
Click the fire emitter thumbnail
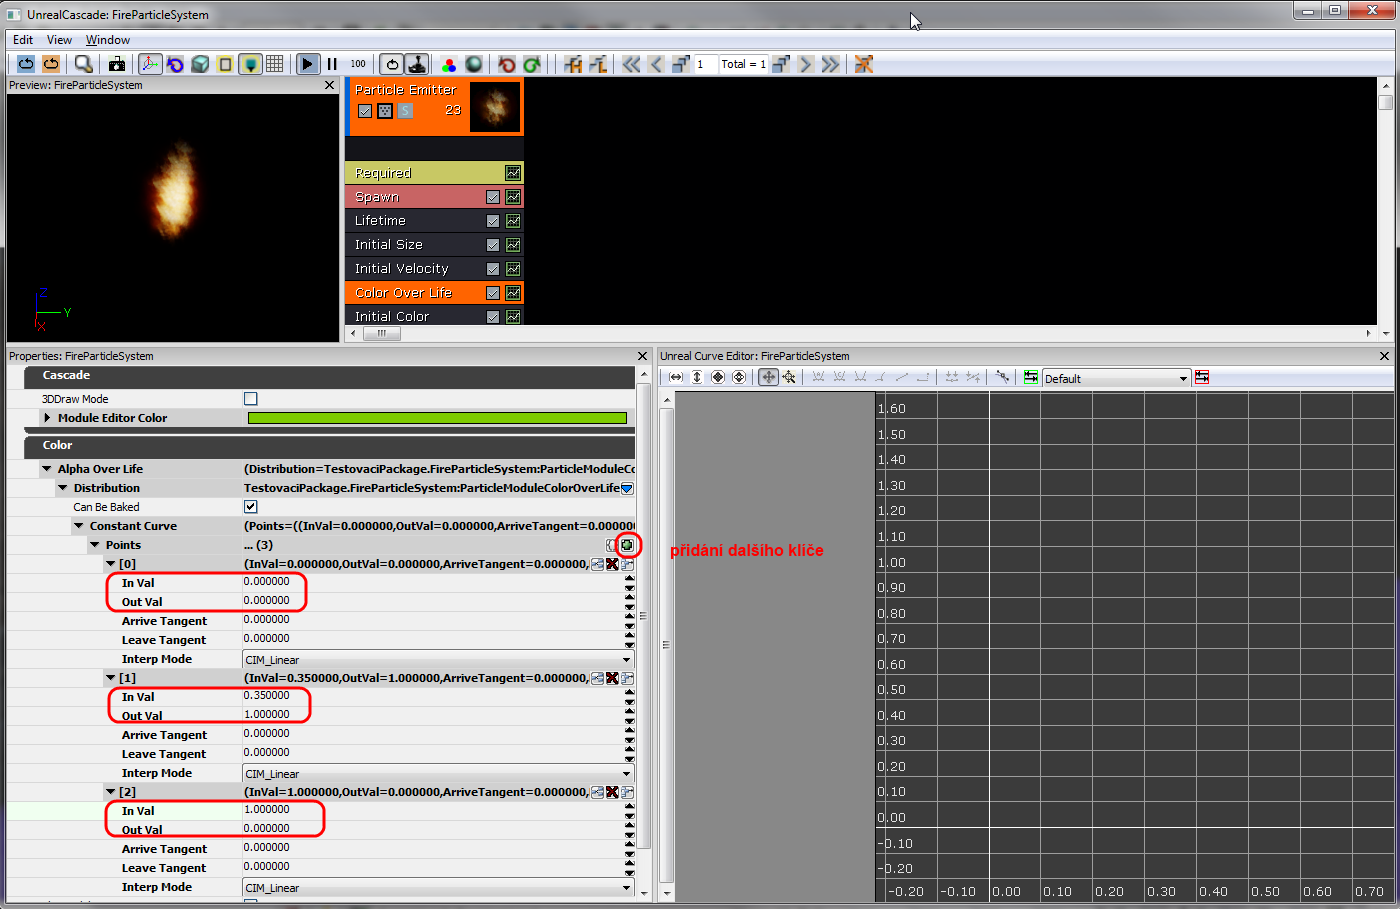click(x=495, y=106)
